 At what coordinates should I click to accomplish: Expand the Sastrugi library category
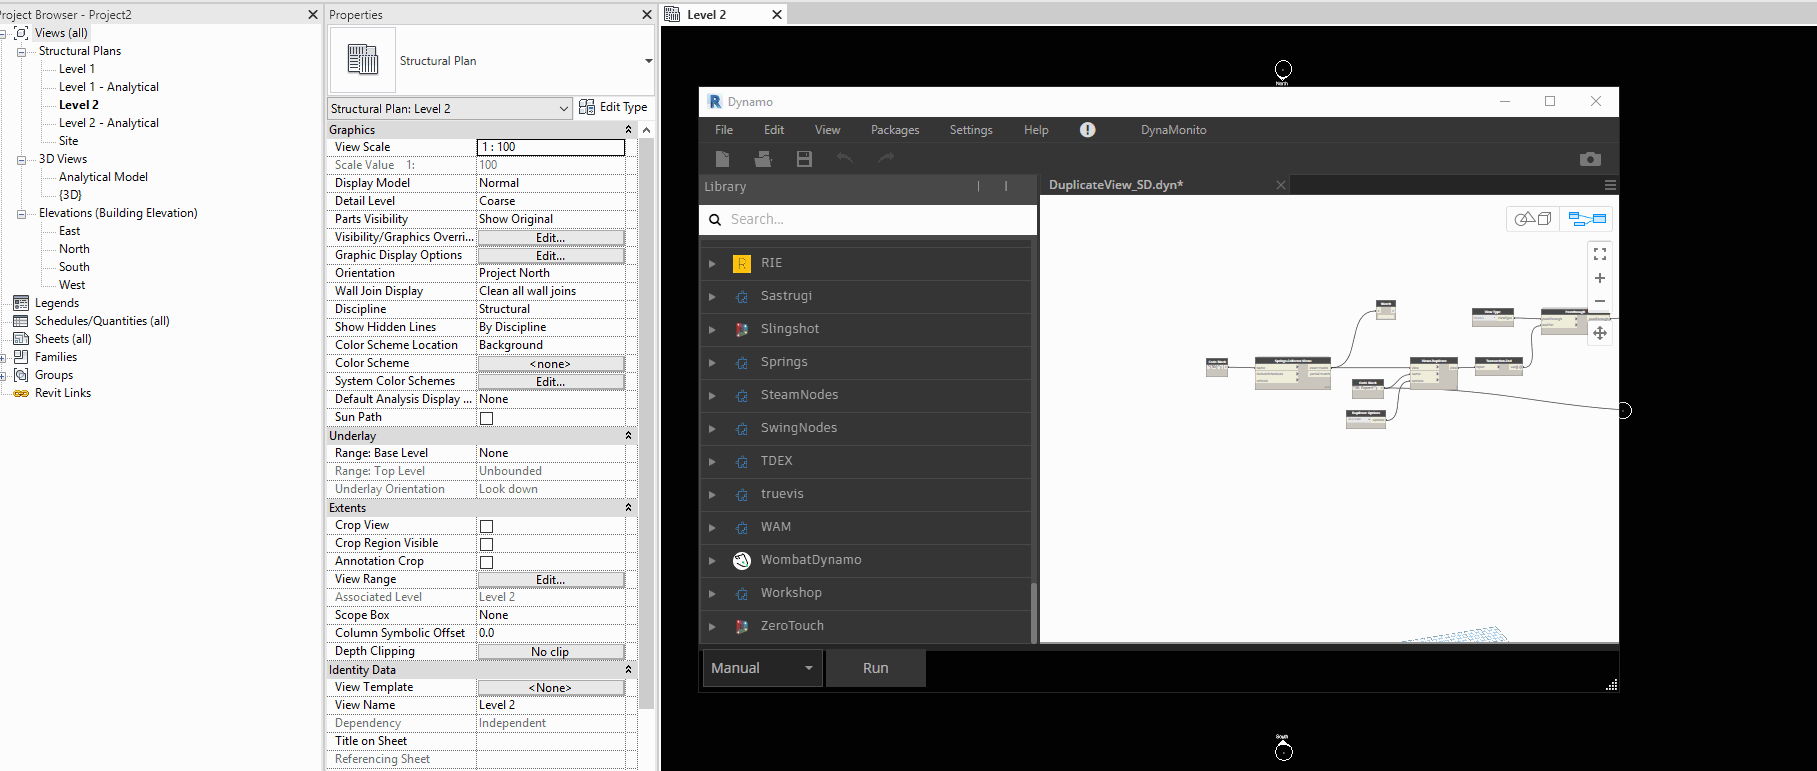pyautogui.click(x=712, y=297)
